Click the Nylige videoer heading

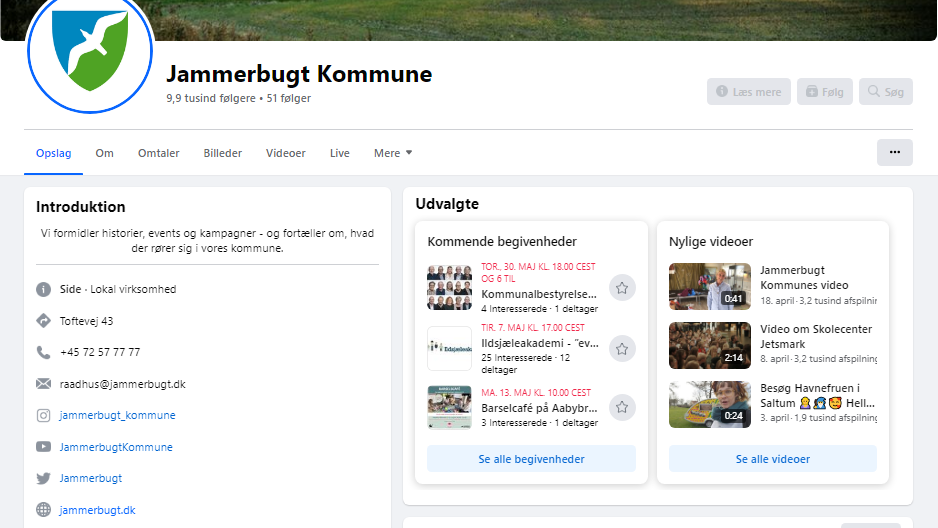711,242
